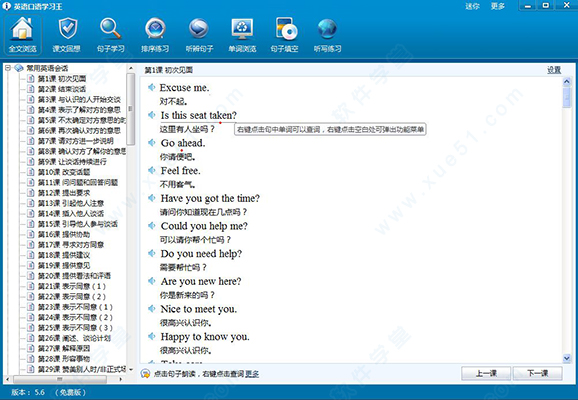This screenshot has width=578, height=400.
Task: Collapse the 常用英语会话 tree root
Action: (8, 68)
